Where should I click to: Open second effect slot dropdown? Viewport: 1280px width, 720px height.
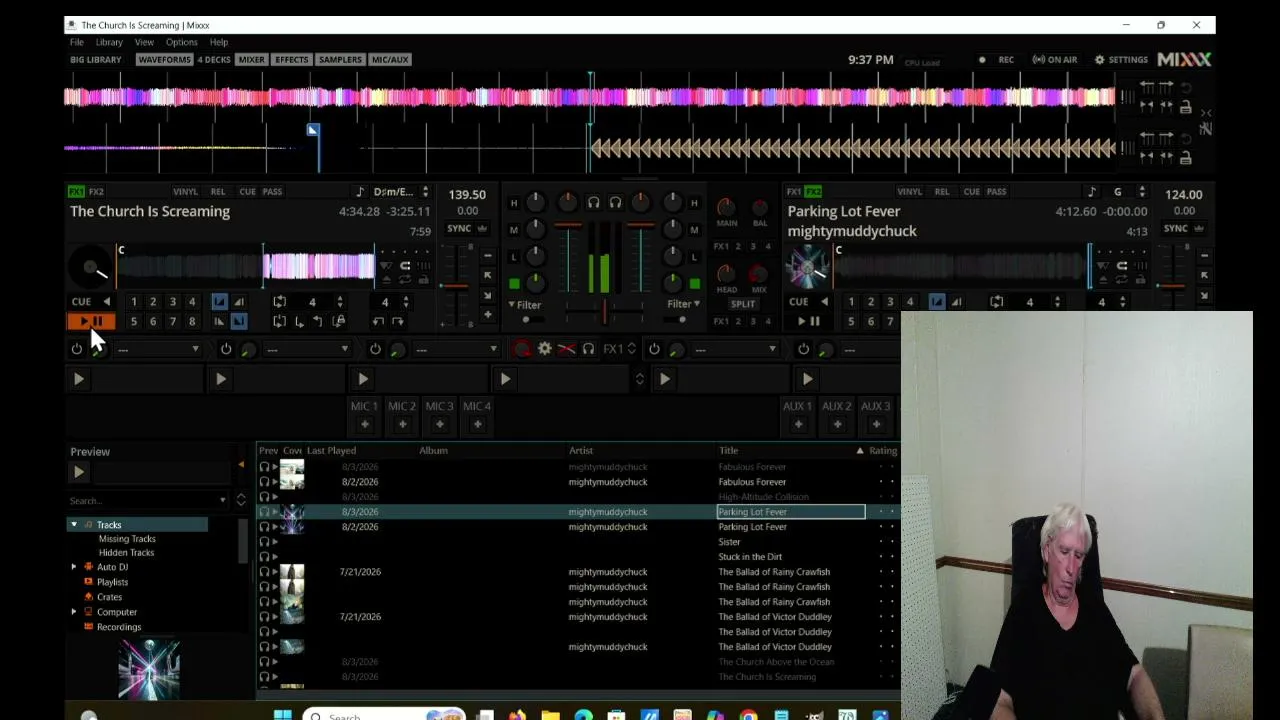tap(307, 349)
